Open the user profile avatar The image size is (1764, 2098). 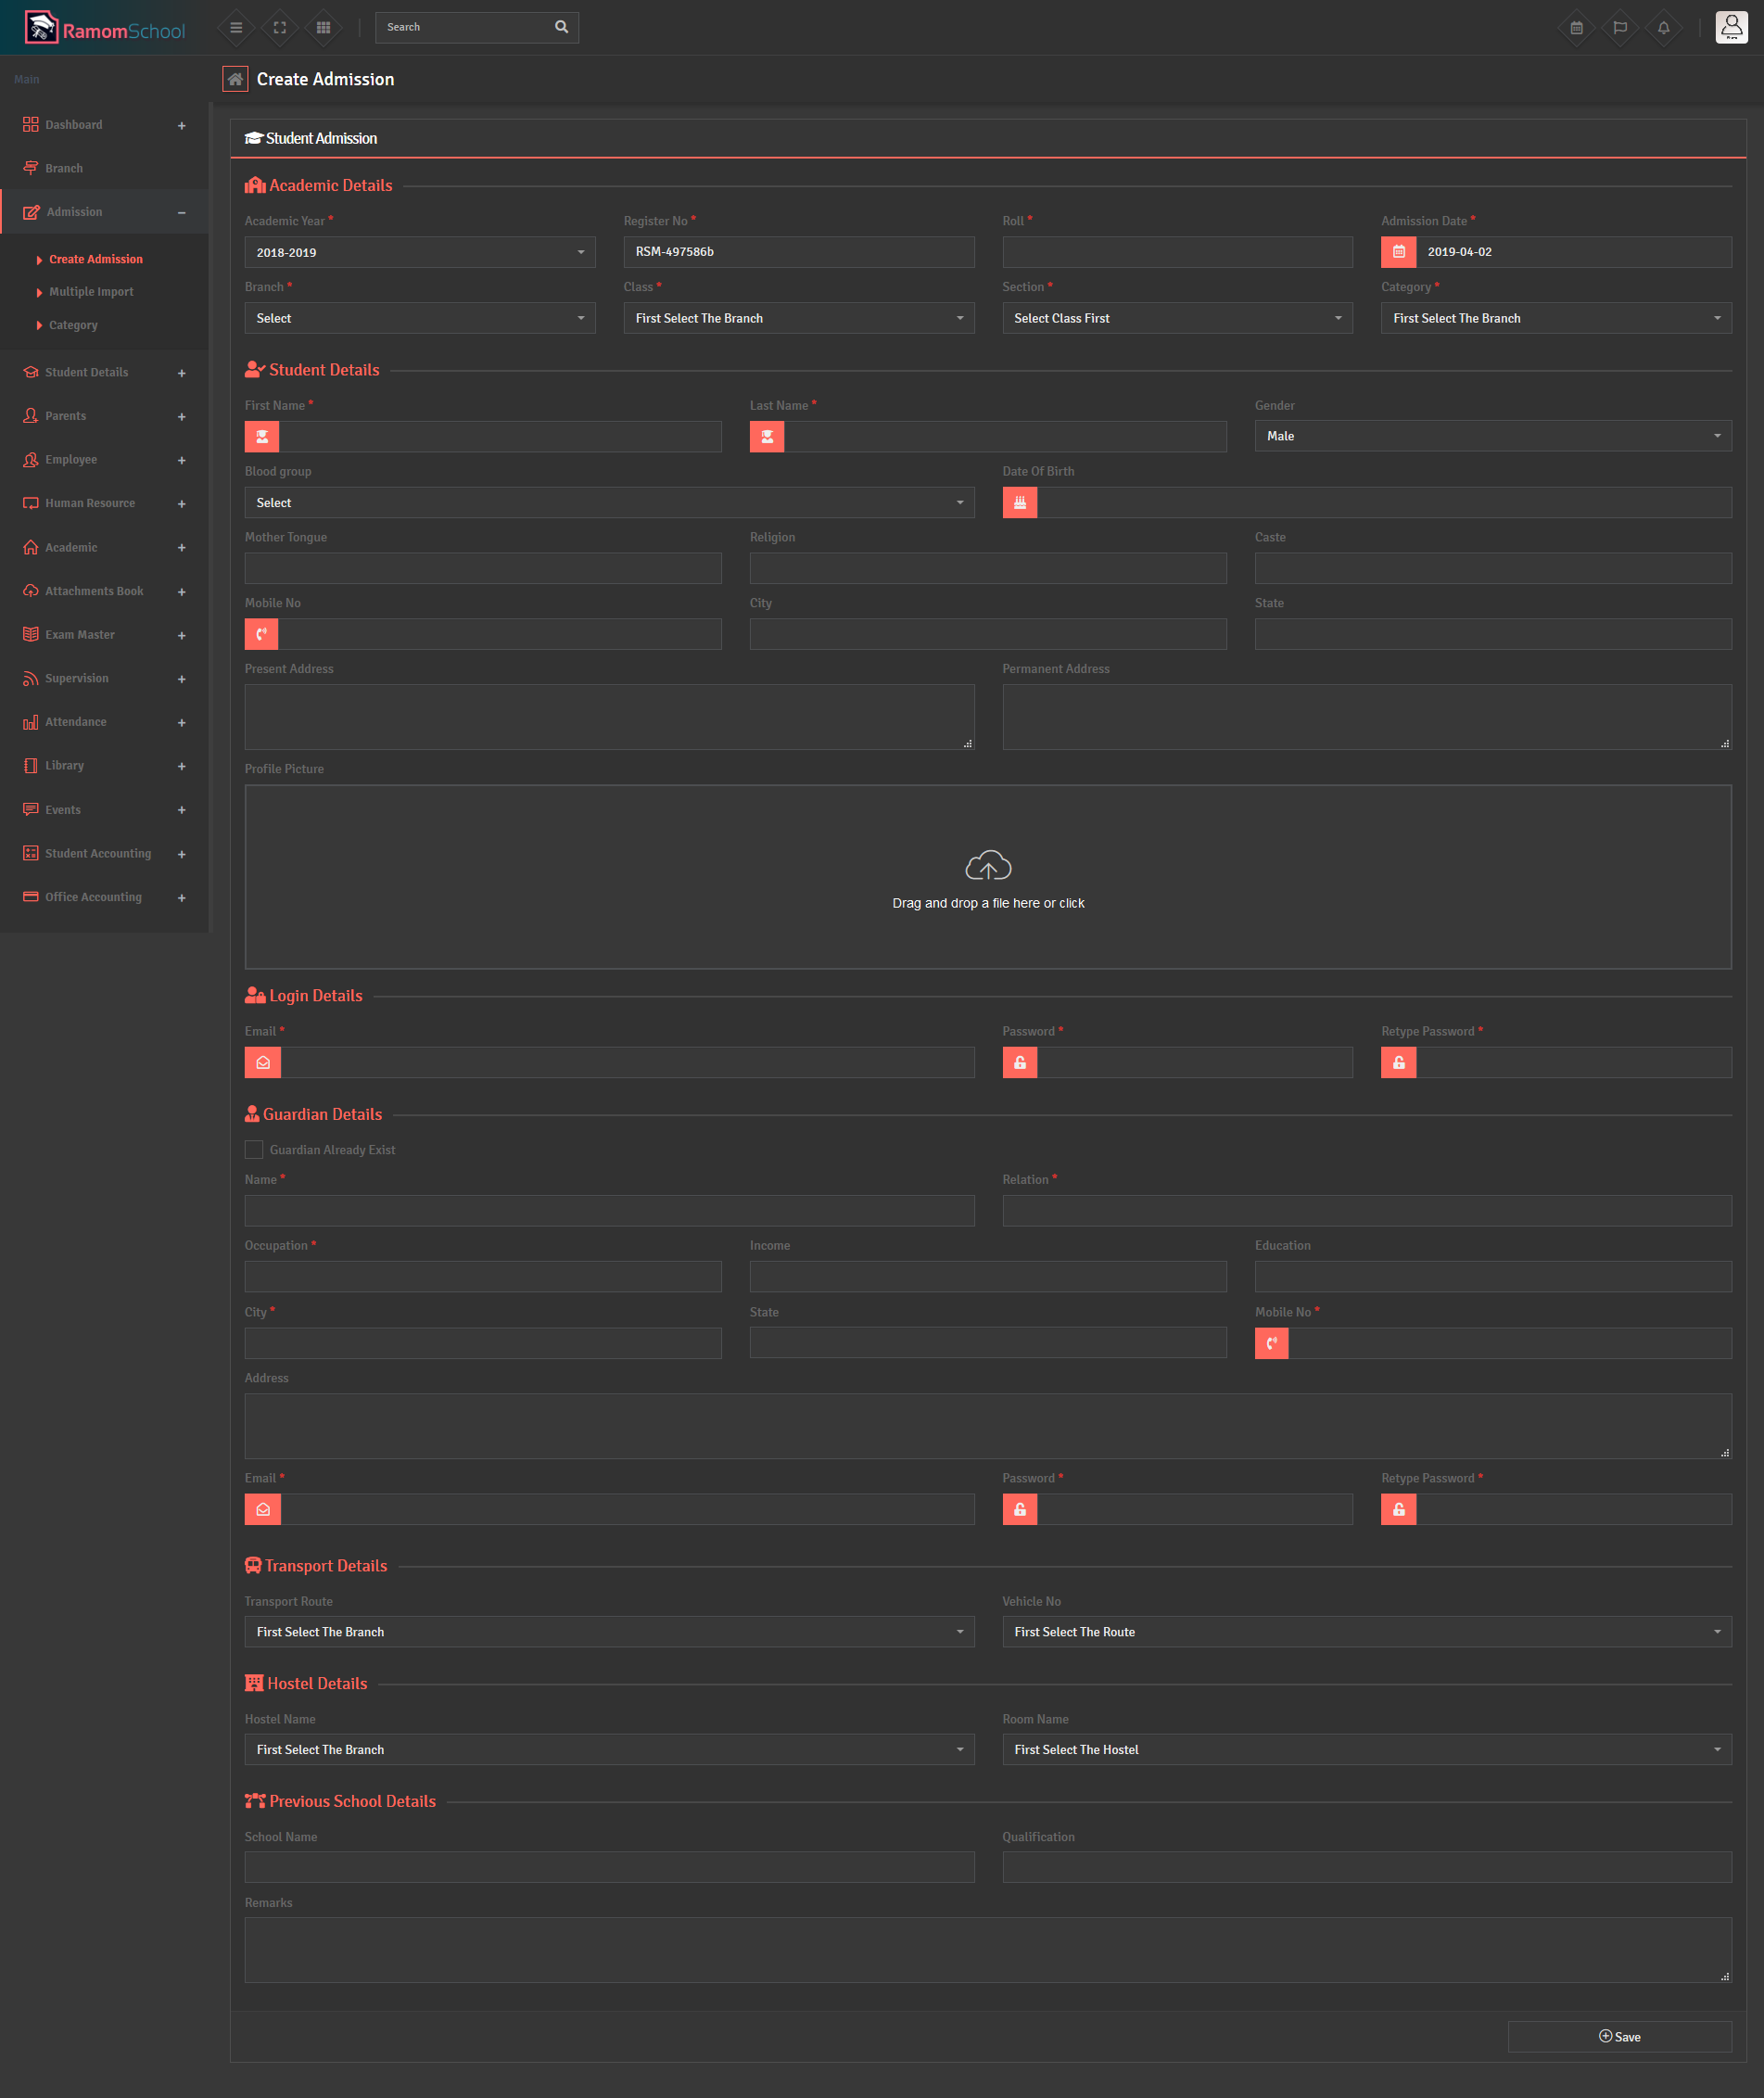pos(1731,27)
